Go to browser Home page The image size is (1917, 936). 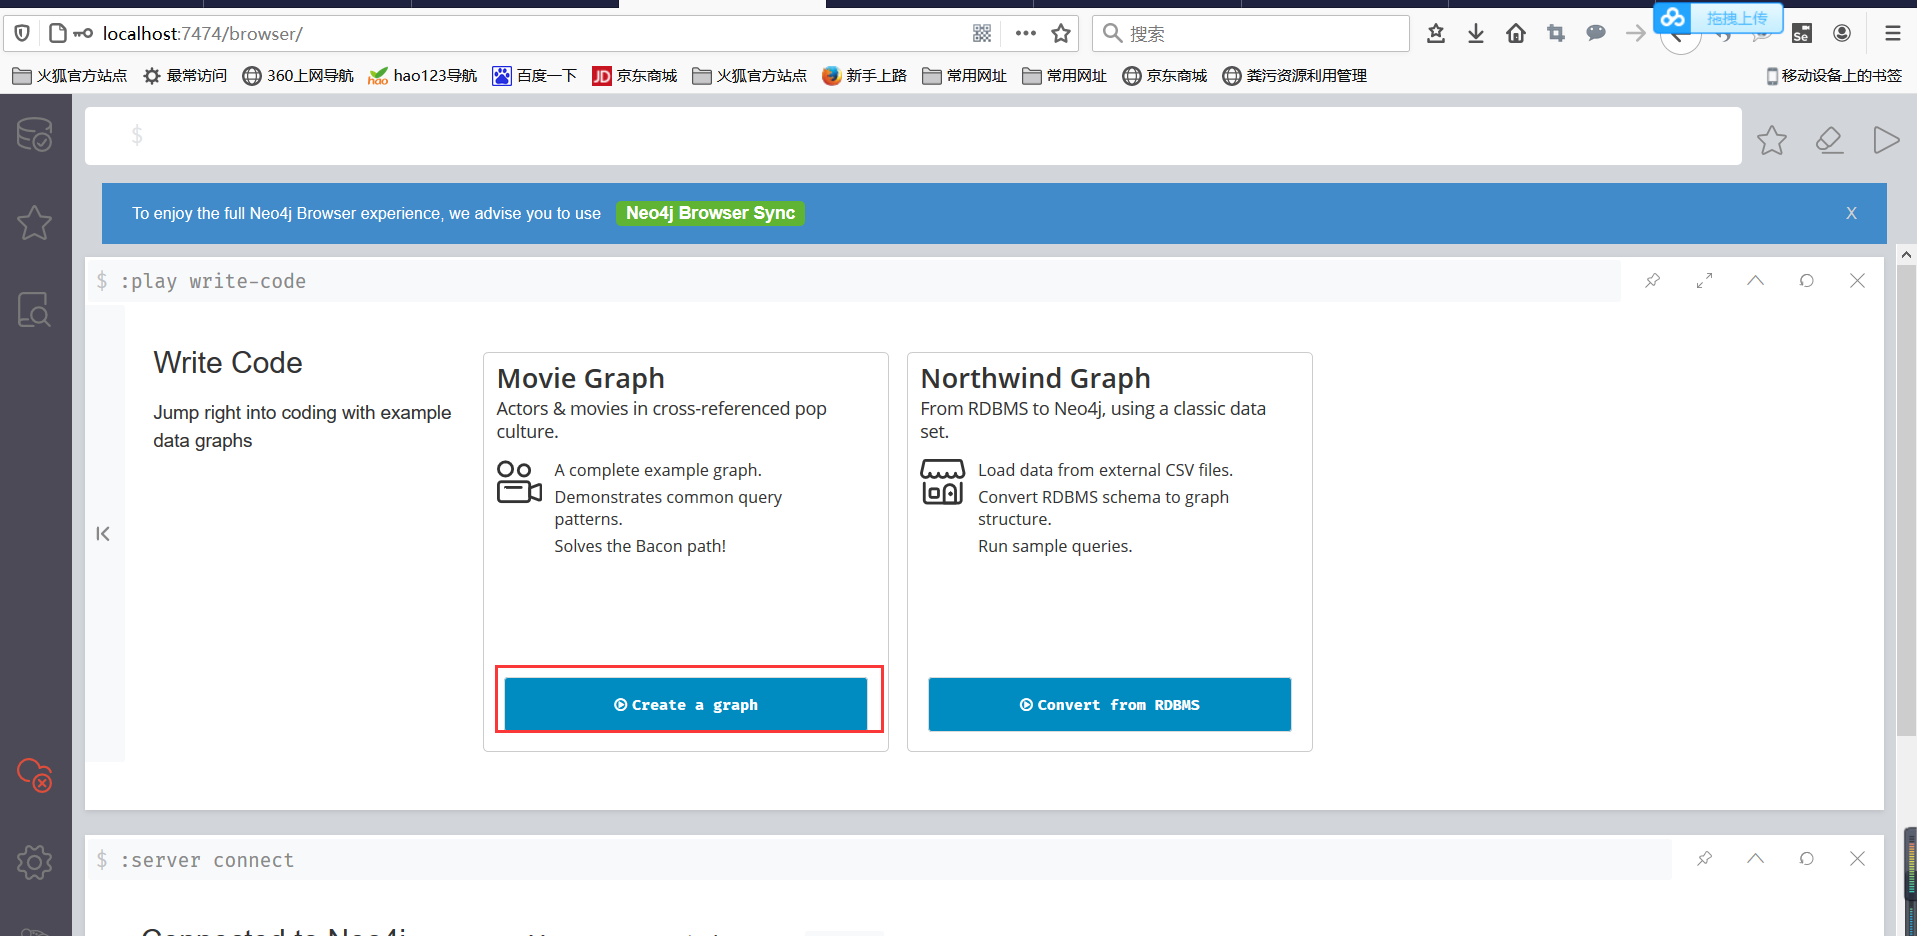(x=1516, y=34)
